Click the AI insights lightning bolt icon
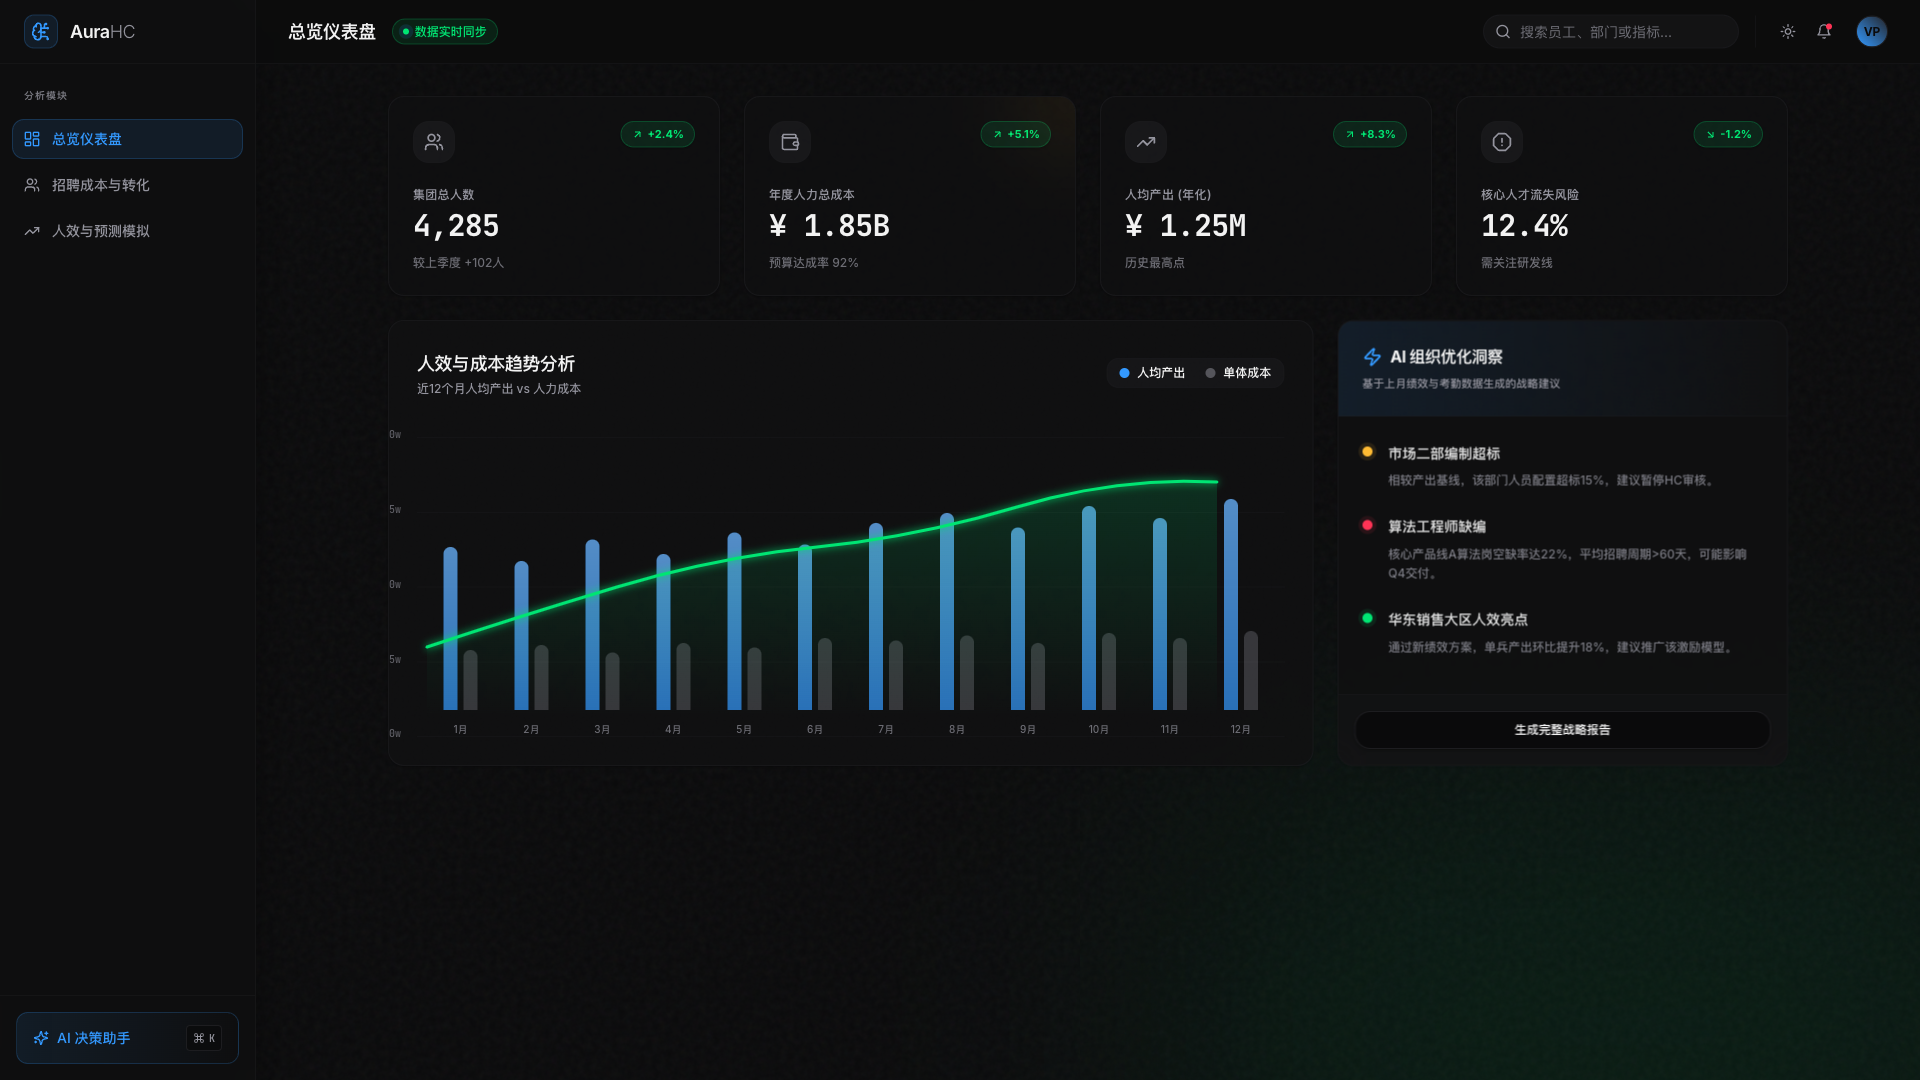Image resolution: width=1920 pixels, height=1080 pixels. click(1372, 357)
